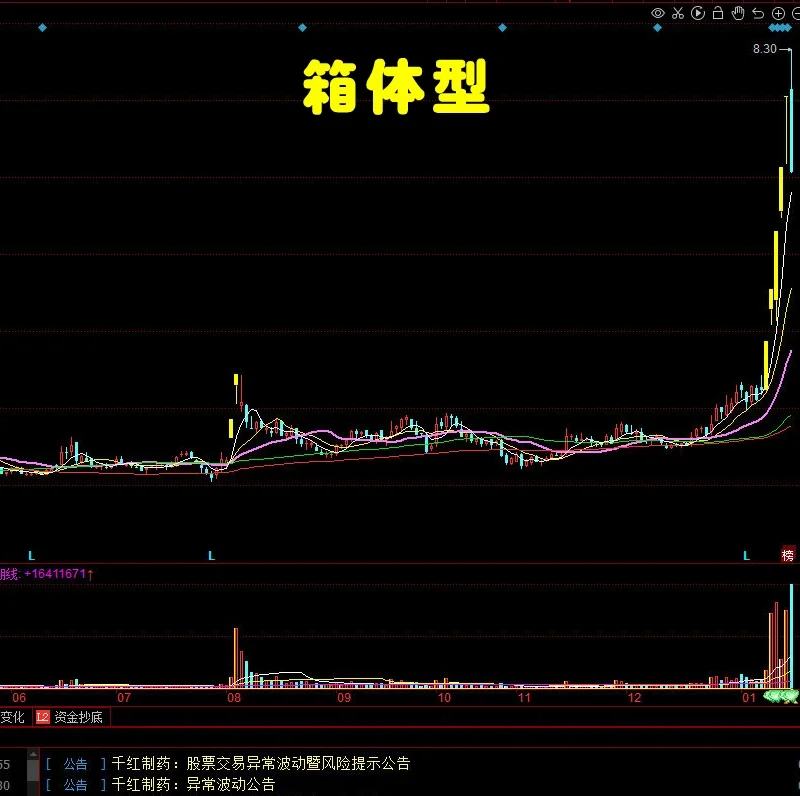This screenshot has height=796, width=800.
Task: Toggle the padlock lock icon
Action: (x=718, y=13)
